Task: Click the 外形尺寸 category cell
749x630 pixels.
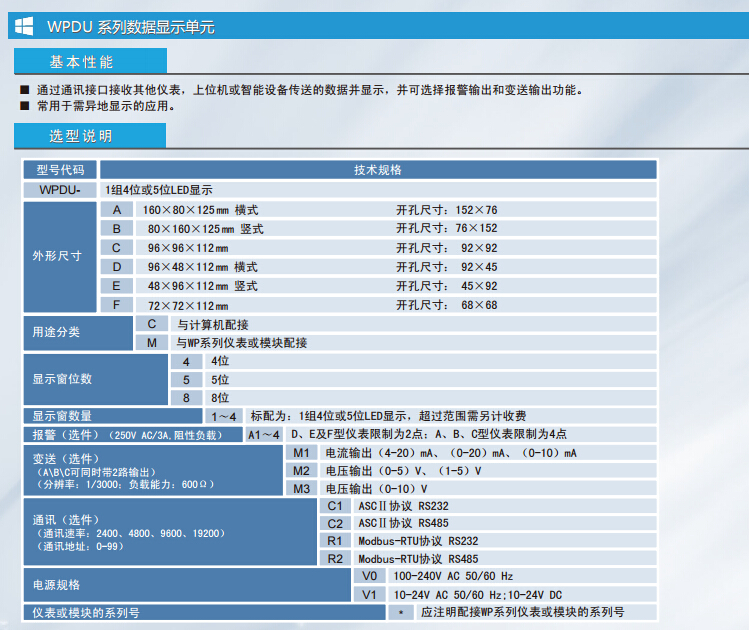Action: (58, 256)
